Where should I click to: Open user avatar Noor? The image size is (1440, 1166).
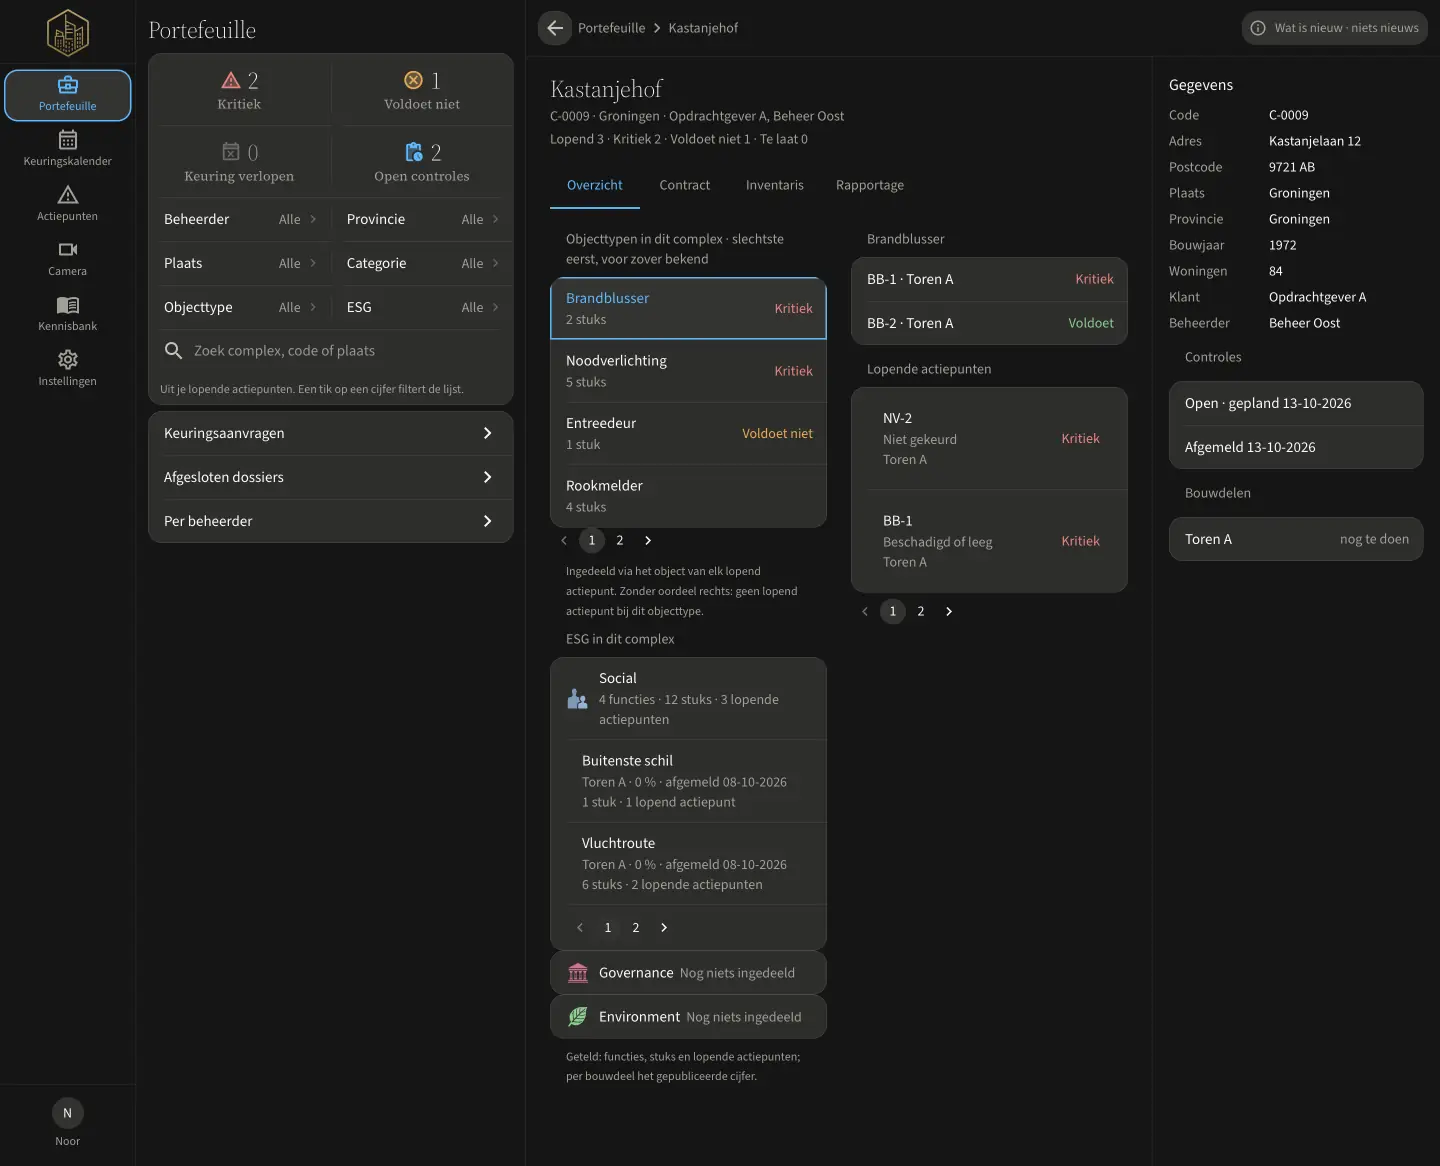[68, 1113]
